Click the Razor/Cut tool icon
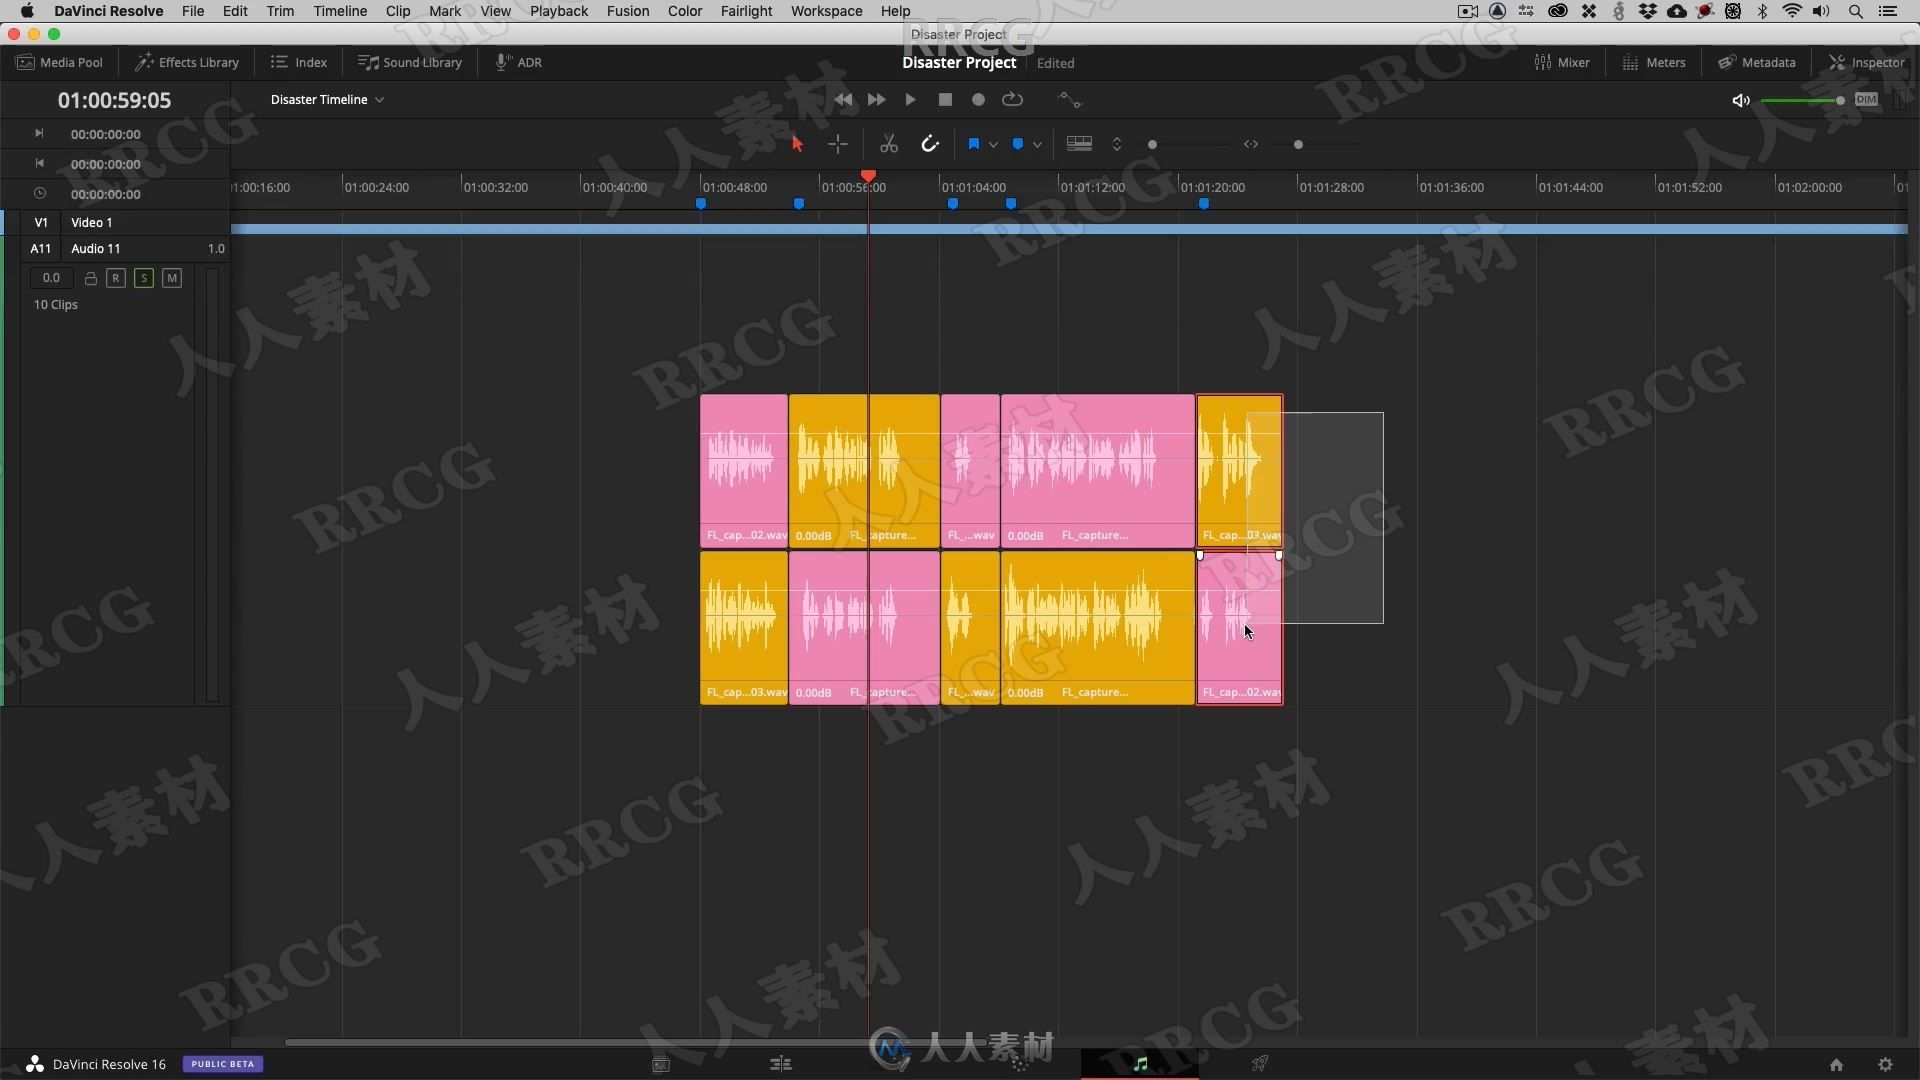1920x1080 pixels. (890, 144)
